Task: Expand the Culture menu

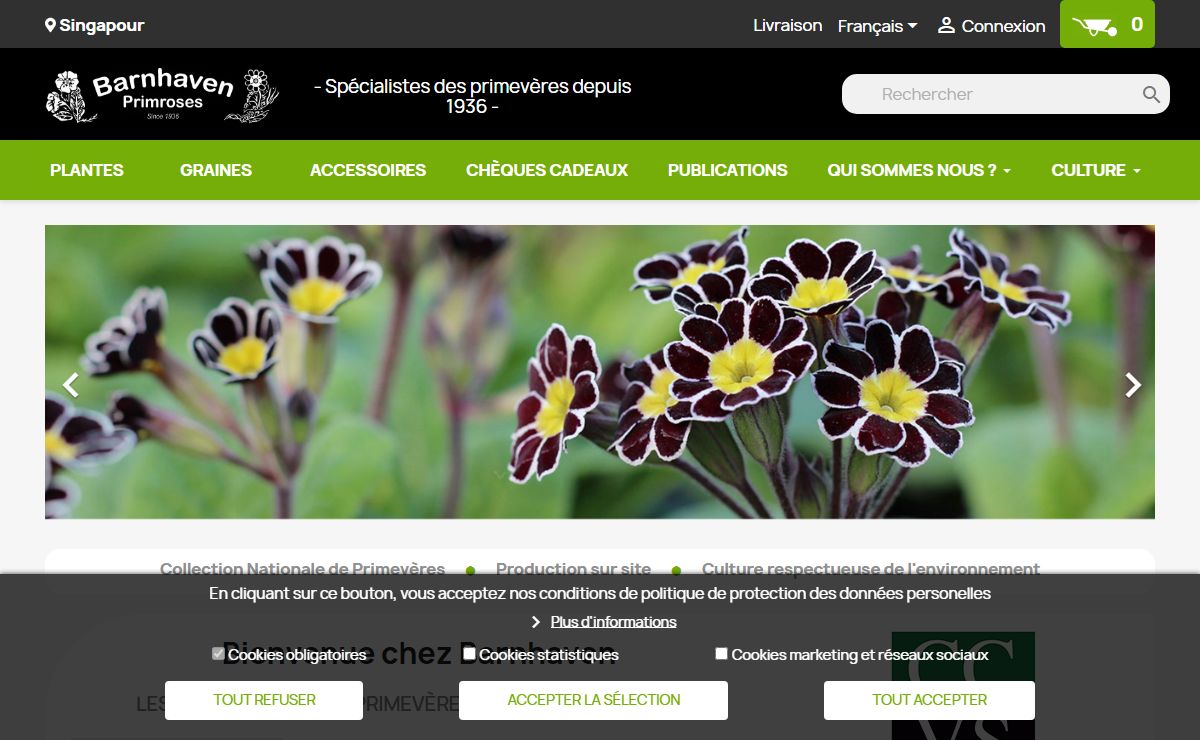Action: pyautogui.click(x=1096, y=170)
